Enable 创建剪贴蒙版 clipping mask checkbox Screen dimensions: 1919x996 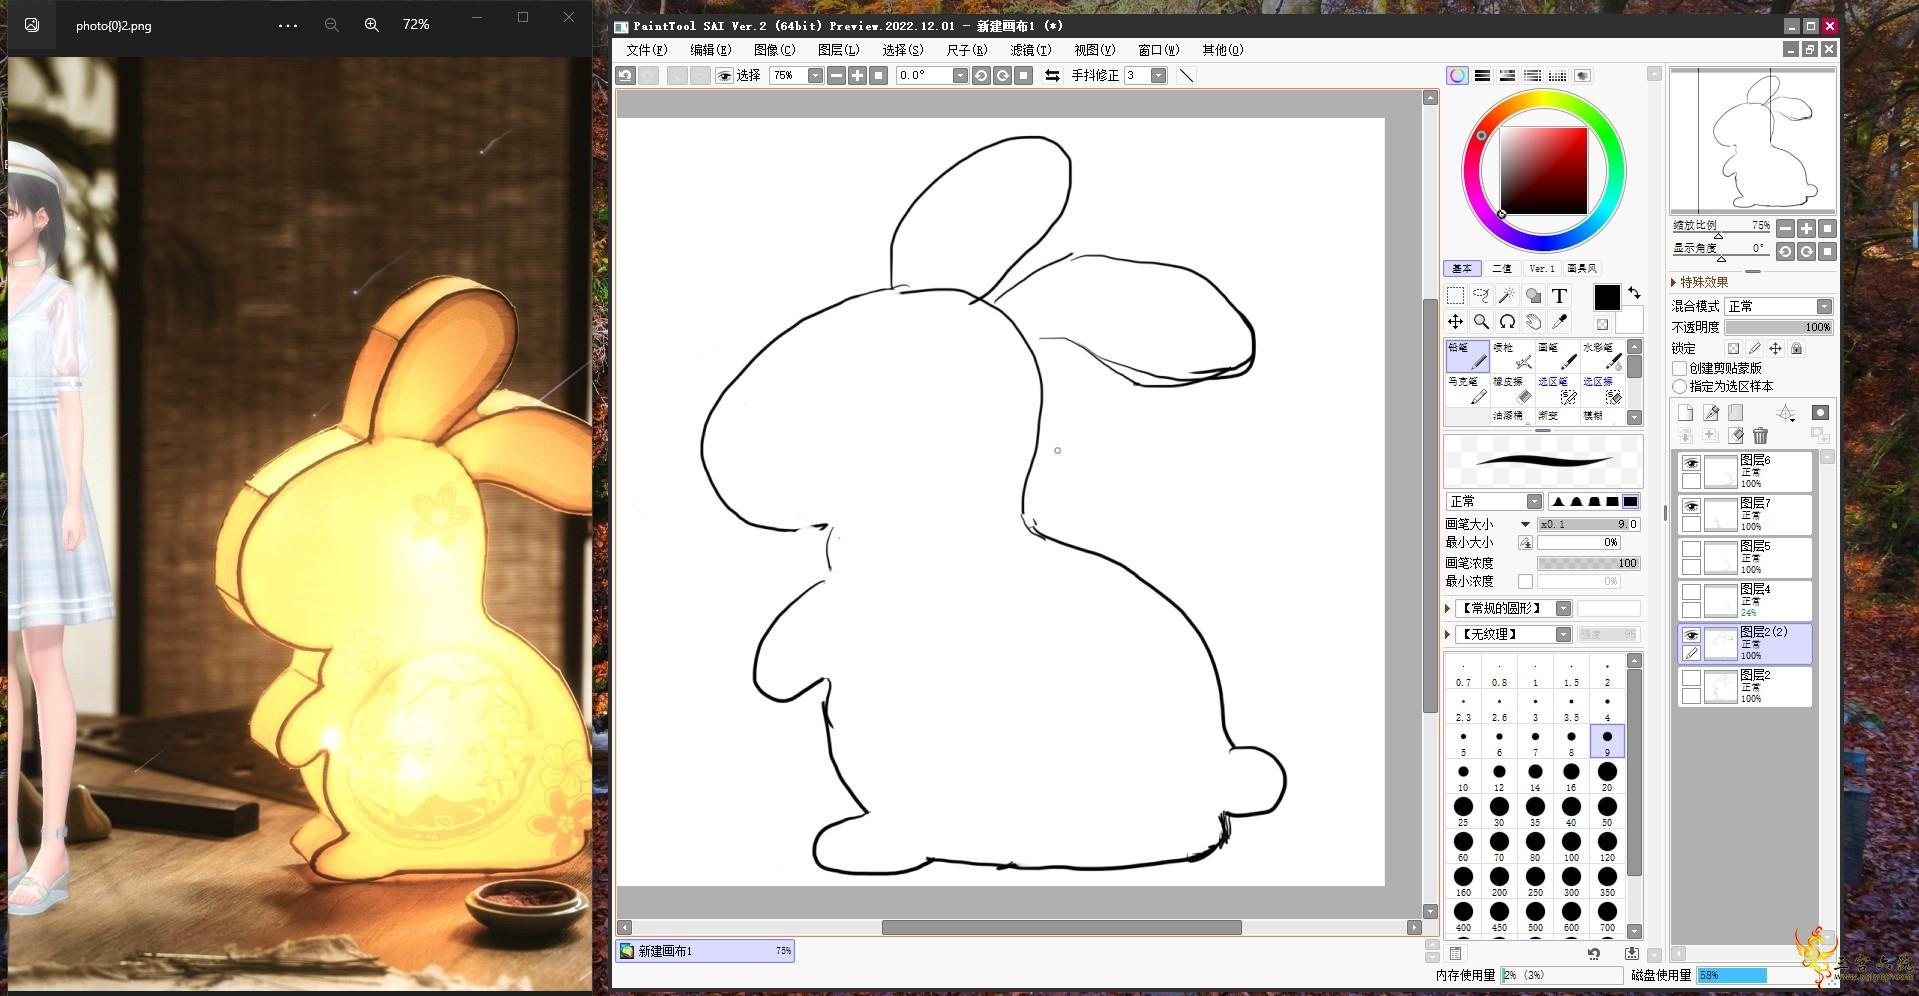1680,368
